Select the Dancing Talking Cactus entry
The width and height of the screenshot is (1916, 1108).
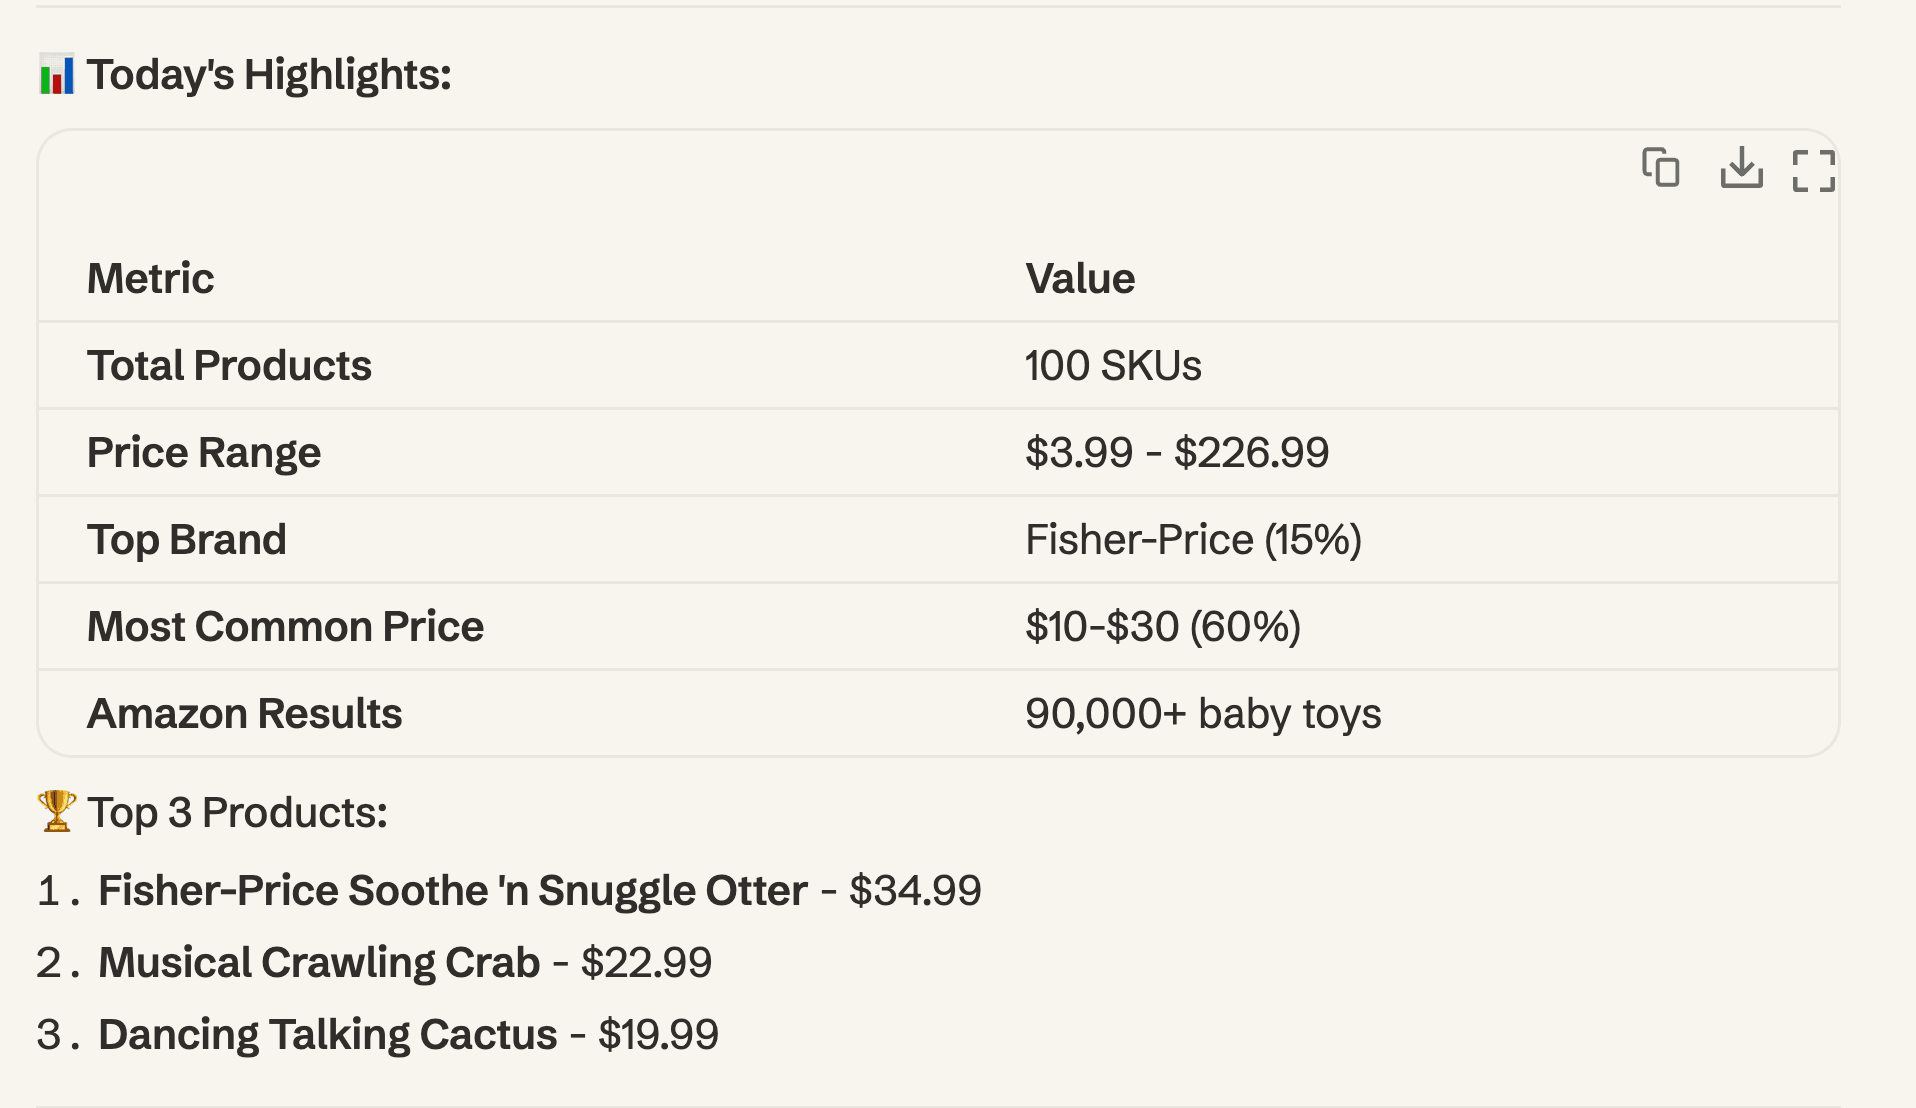coord(330,1035)
